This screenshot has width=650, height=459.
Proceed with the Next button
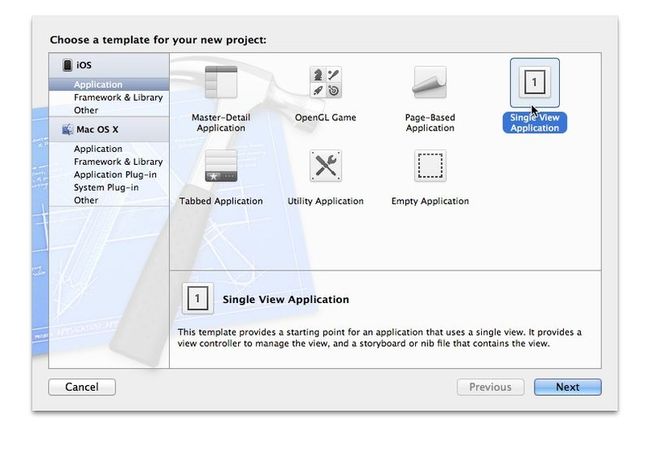coord(568,387)
